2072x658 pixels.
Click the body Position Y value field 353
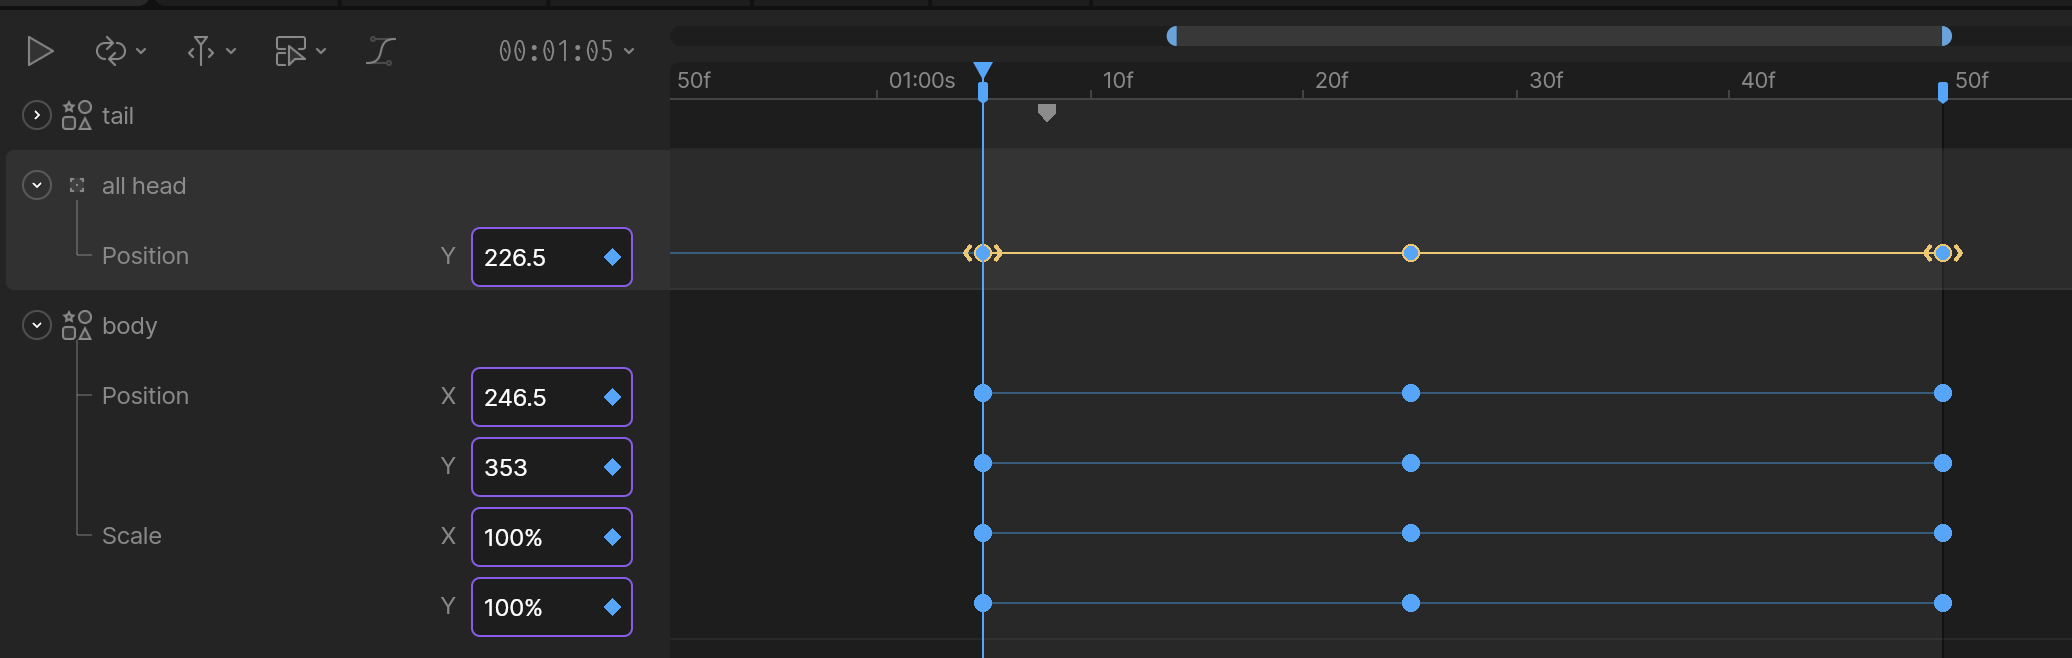point(552,467)
